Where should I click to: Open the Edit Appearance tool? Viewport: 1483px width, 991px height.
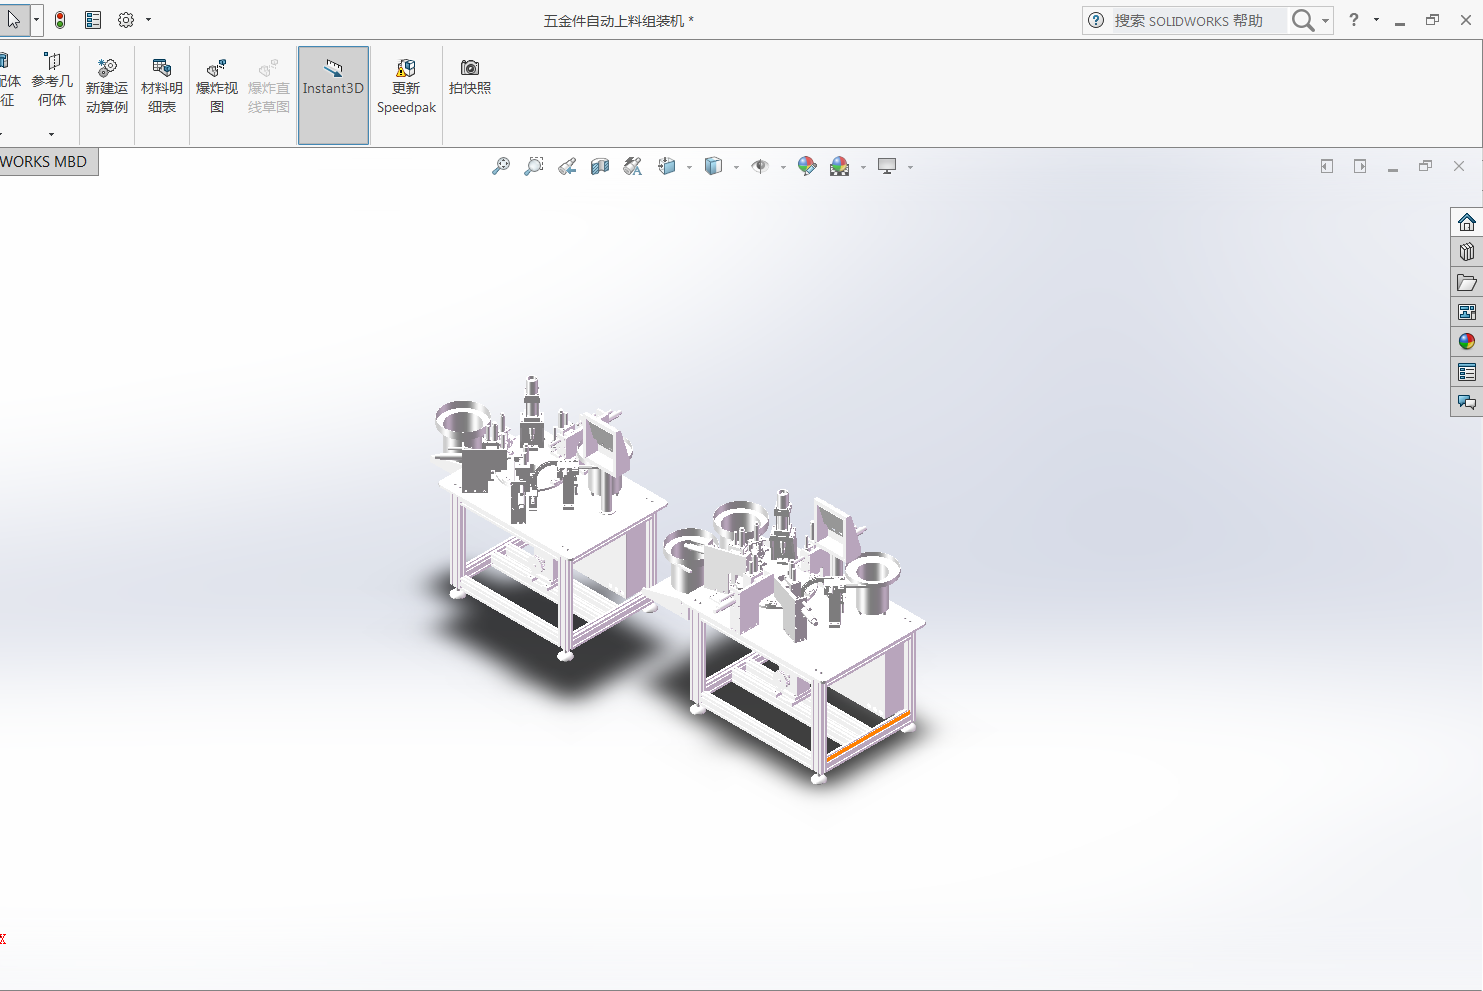(x=807, y=167)
